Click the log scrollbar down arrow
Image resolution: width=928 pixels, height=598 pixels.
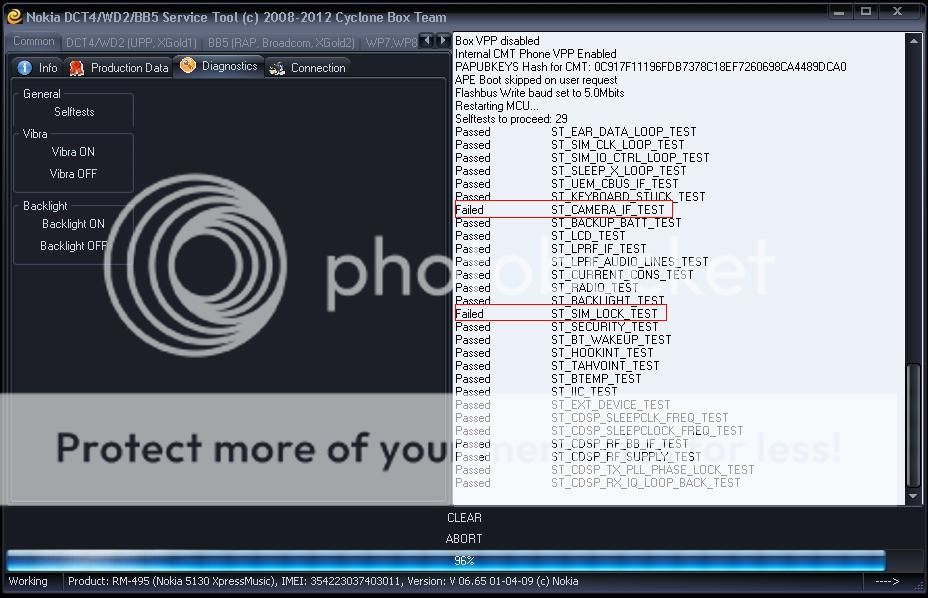914,496
